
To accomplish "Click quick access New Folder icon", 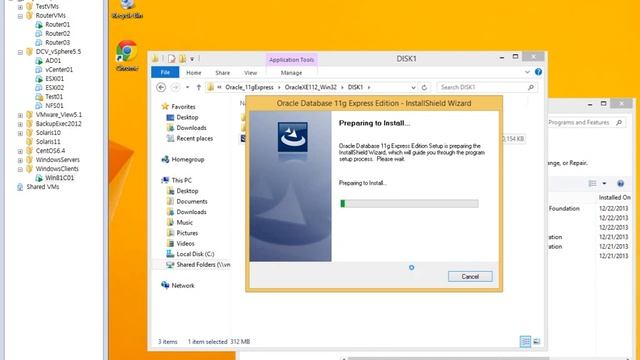I will tap(182, 59).
